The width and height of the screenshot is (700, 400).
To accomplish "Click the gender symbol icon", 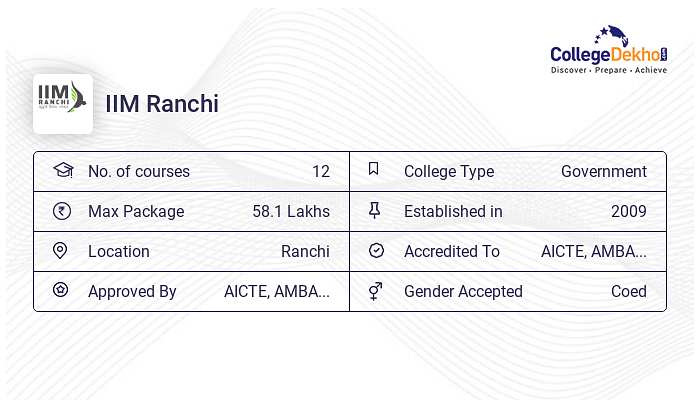I will pyautogui.click(x=375, y=291).
